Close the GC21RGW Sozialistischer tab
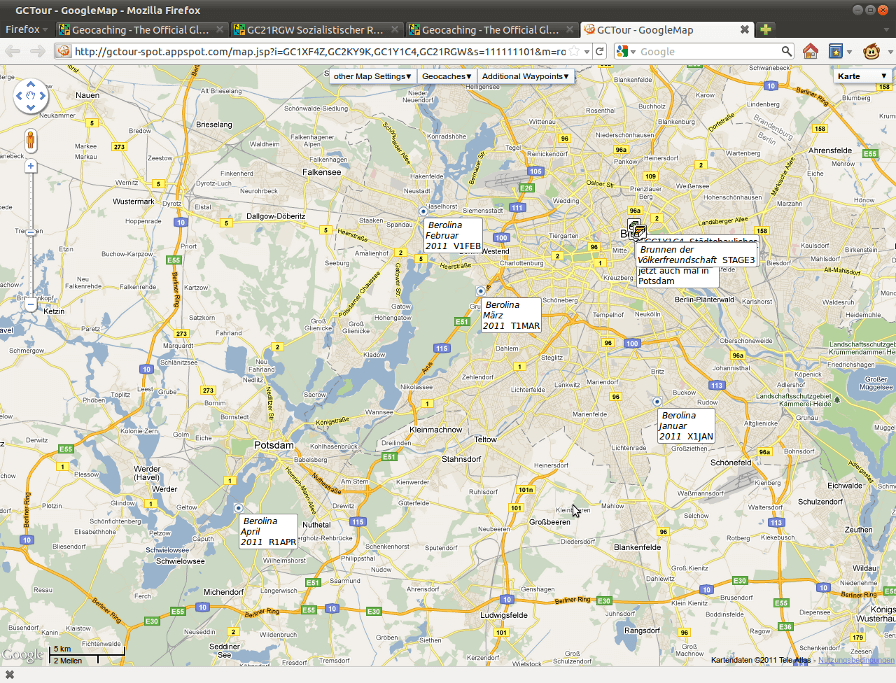Viewport: 896px width, 683px height. (395, 29)
